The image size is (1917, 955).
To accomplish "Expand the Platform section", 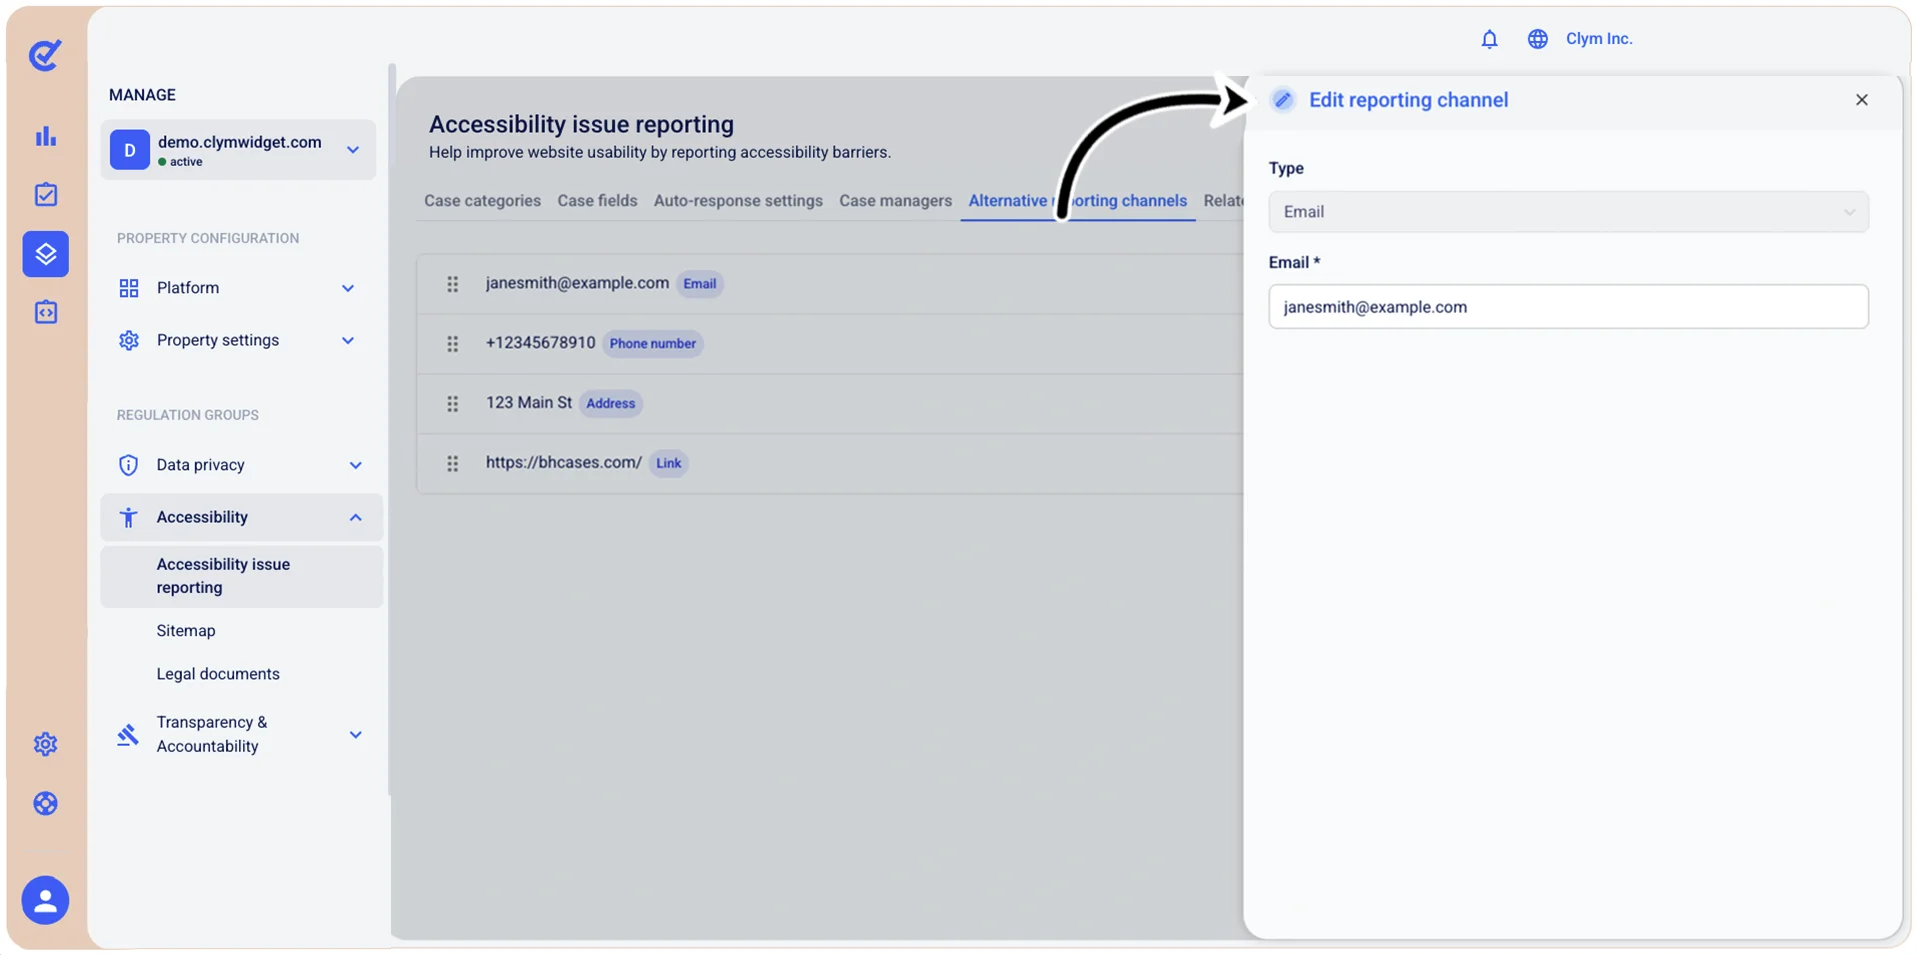I will (x=238, y=288).
